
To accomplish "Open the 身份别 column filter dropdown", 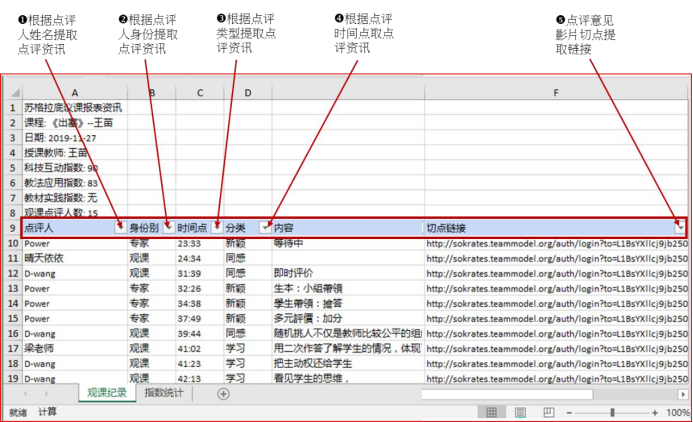I will [x=168, y=228].
